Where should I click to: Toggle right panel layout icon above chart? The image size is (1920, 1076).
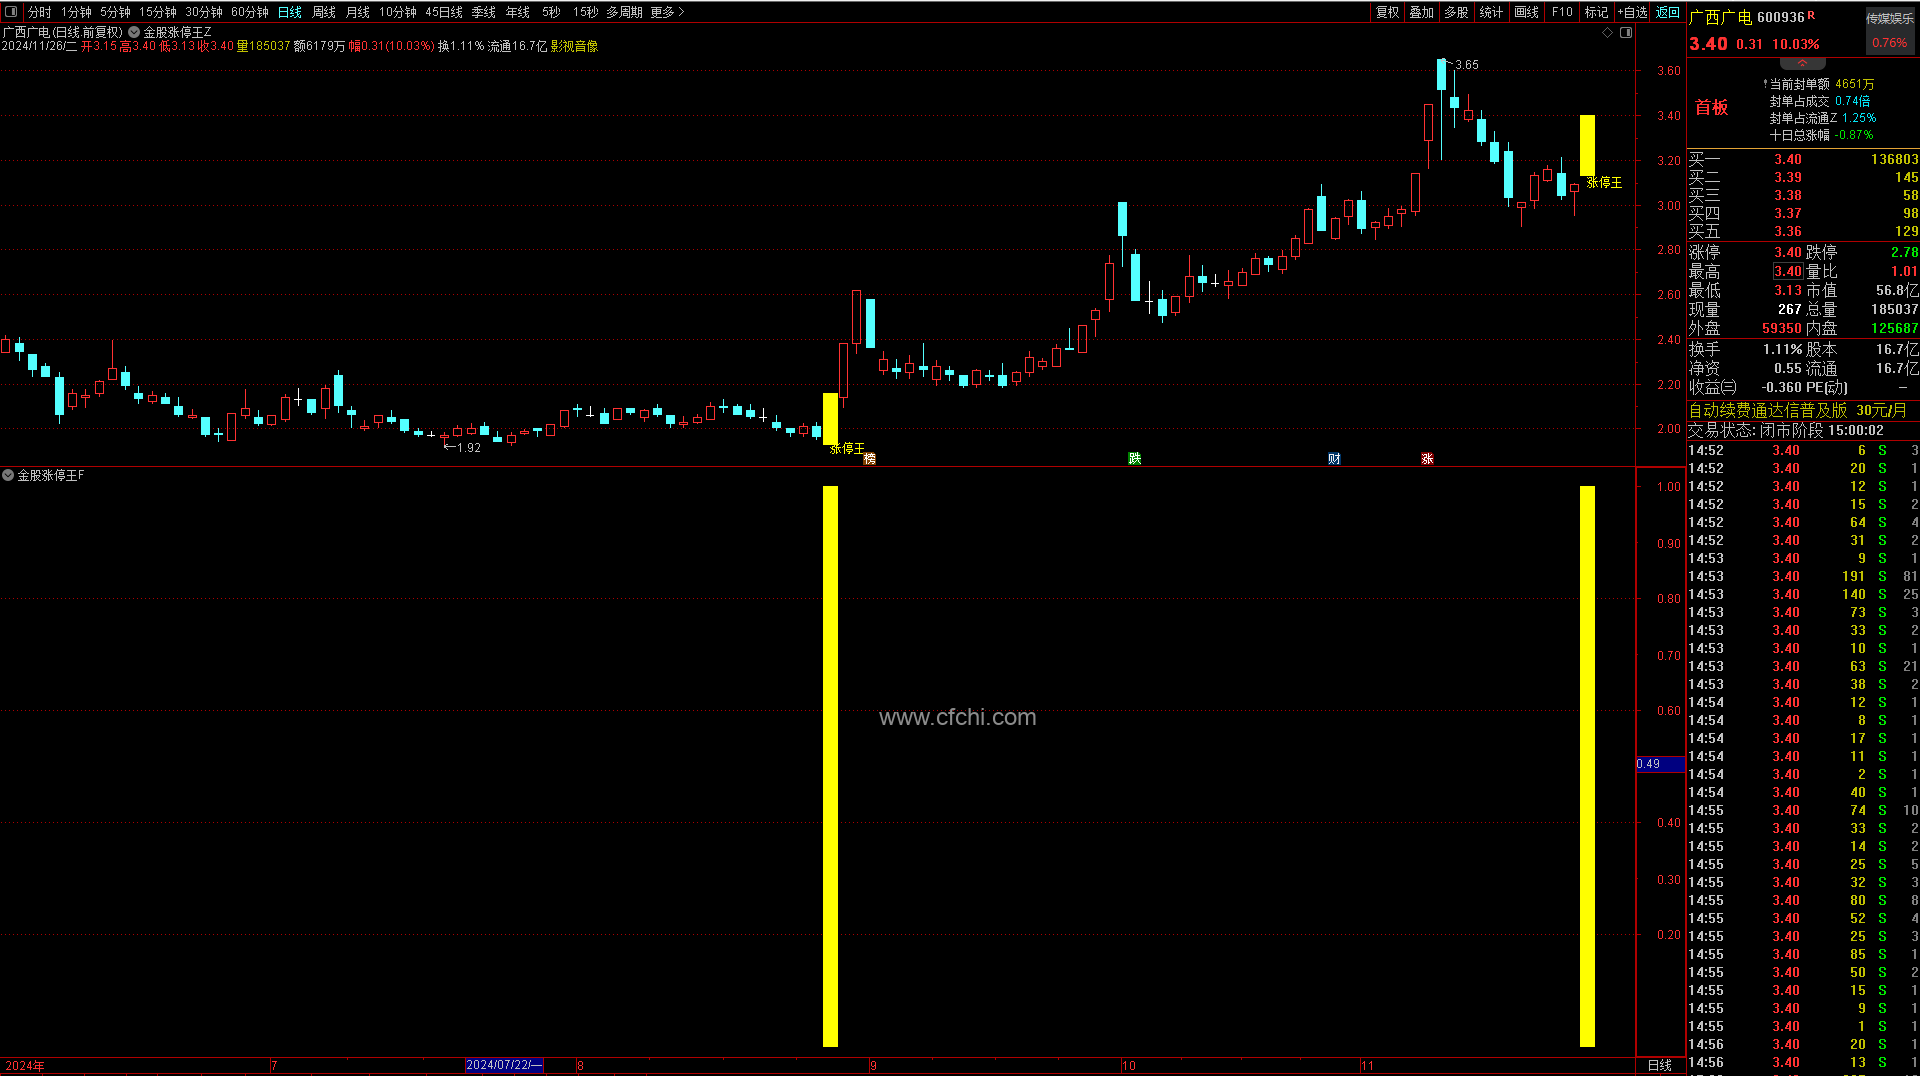[1626, 33]
